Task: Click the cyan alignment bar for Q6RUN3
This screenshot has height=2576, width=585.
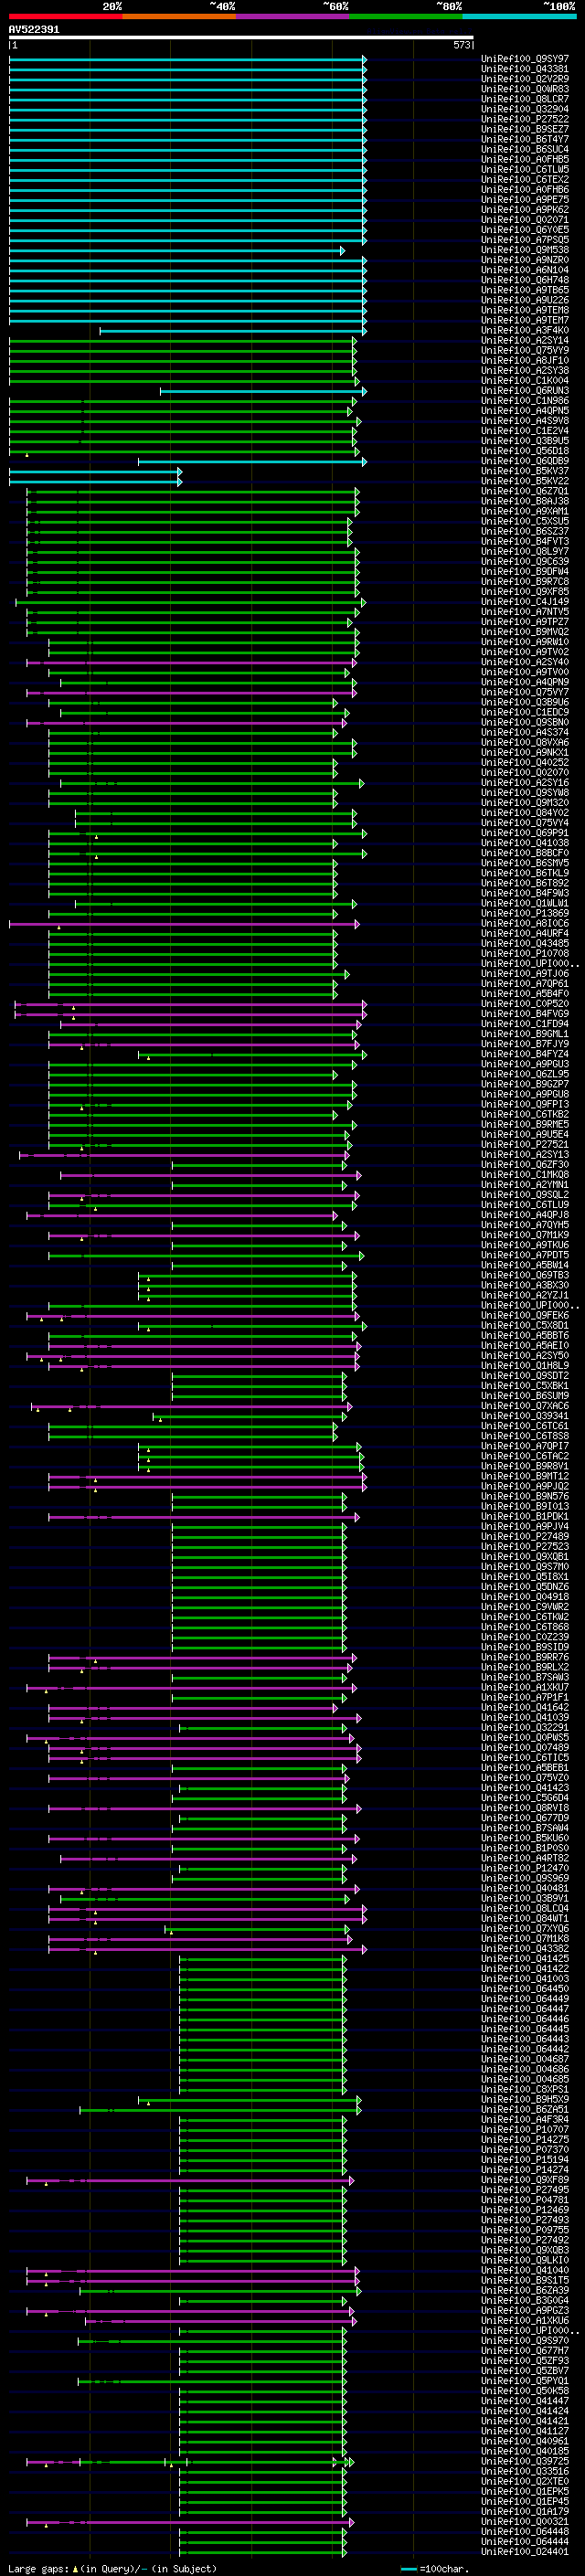Action: [x=263, y=391]
